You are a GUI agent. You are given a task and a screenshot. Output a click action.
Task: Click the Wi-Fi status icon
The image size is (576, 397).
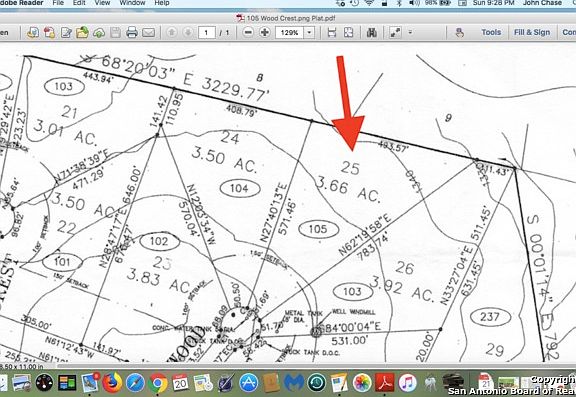click(x=369, y=3)
